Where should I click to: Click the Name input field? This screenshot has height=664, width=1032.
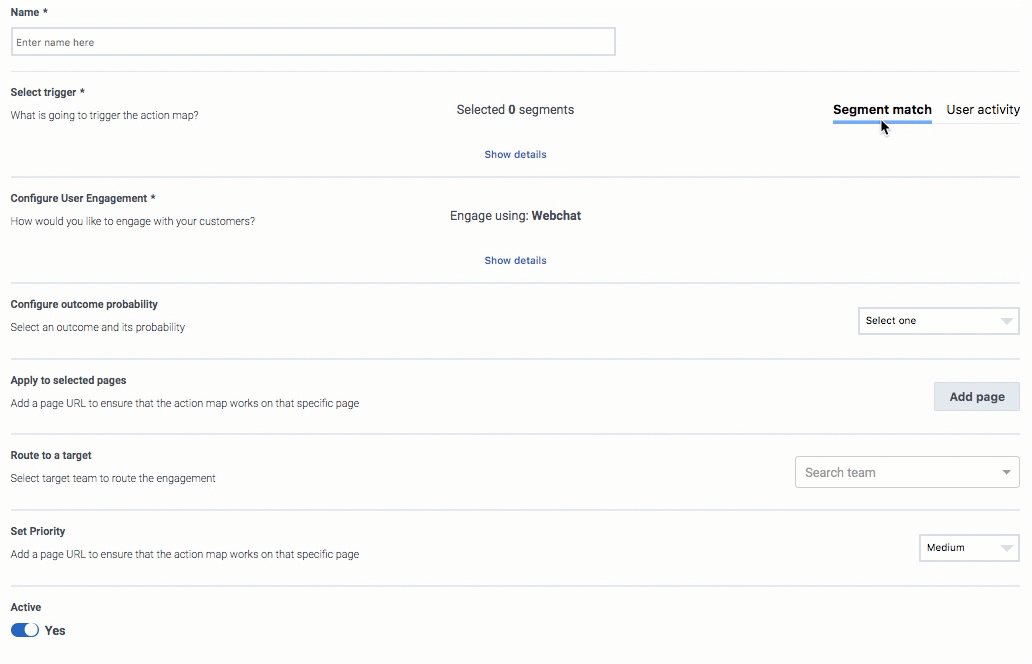313,42
